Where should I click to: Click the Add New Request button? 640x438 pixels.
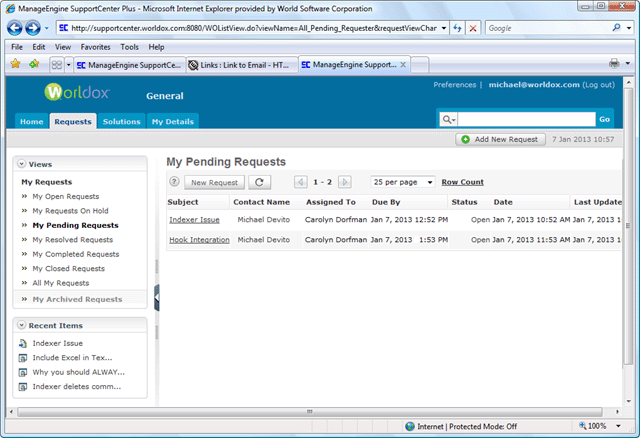point(500,139)
